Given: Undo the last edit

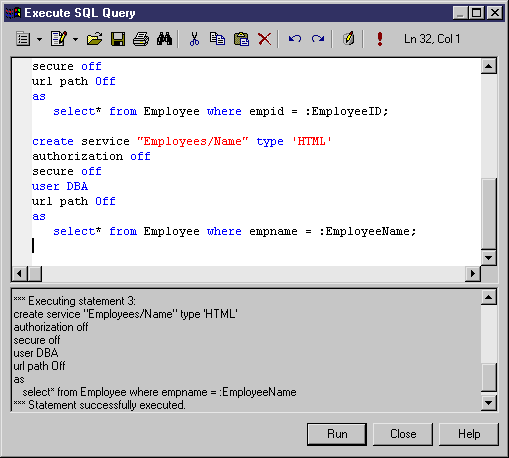Looking at the screenshot, I should point(295,39).
